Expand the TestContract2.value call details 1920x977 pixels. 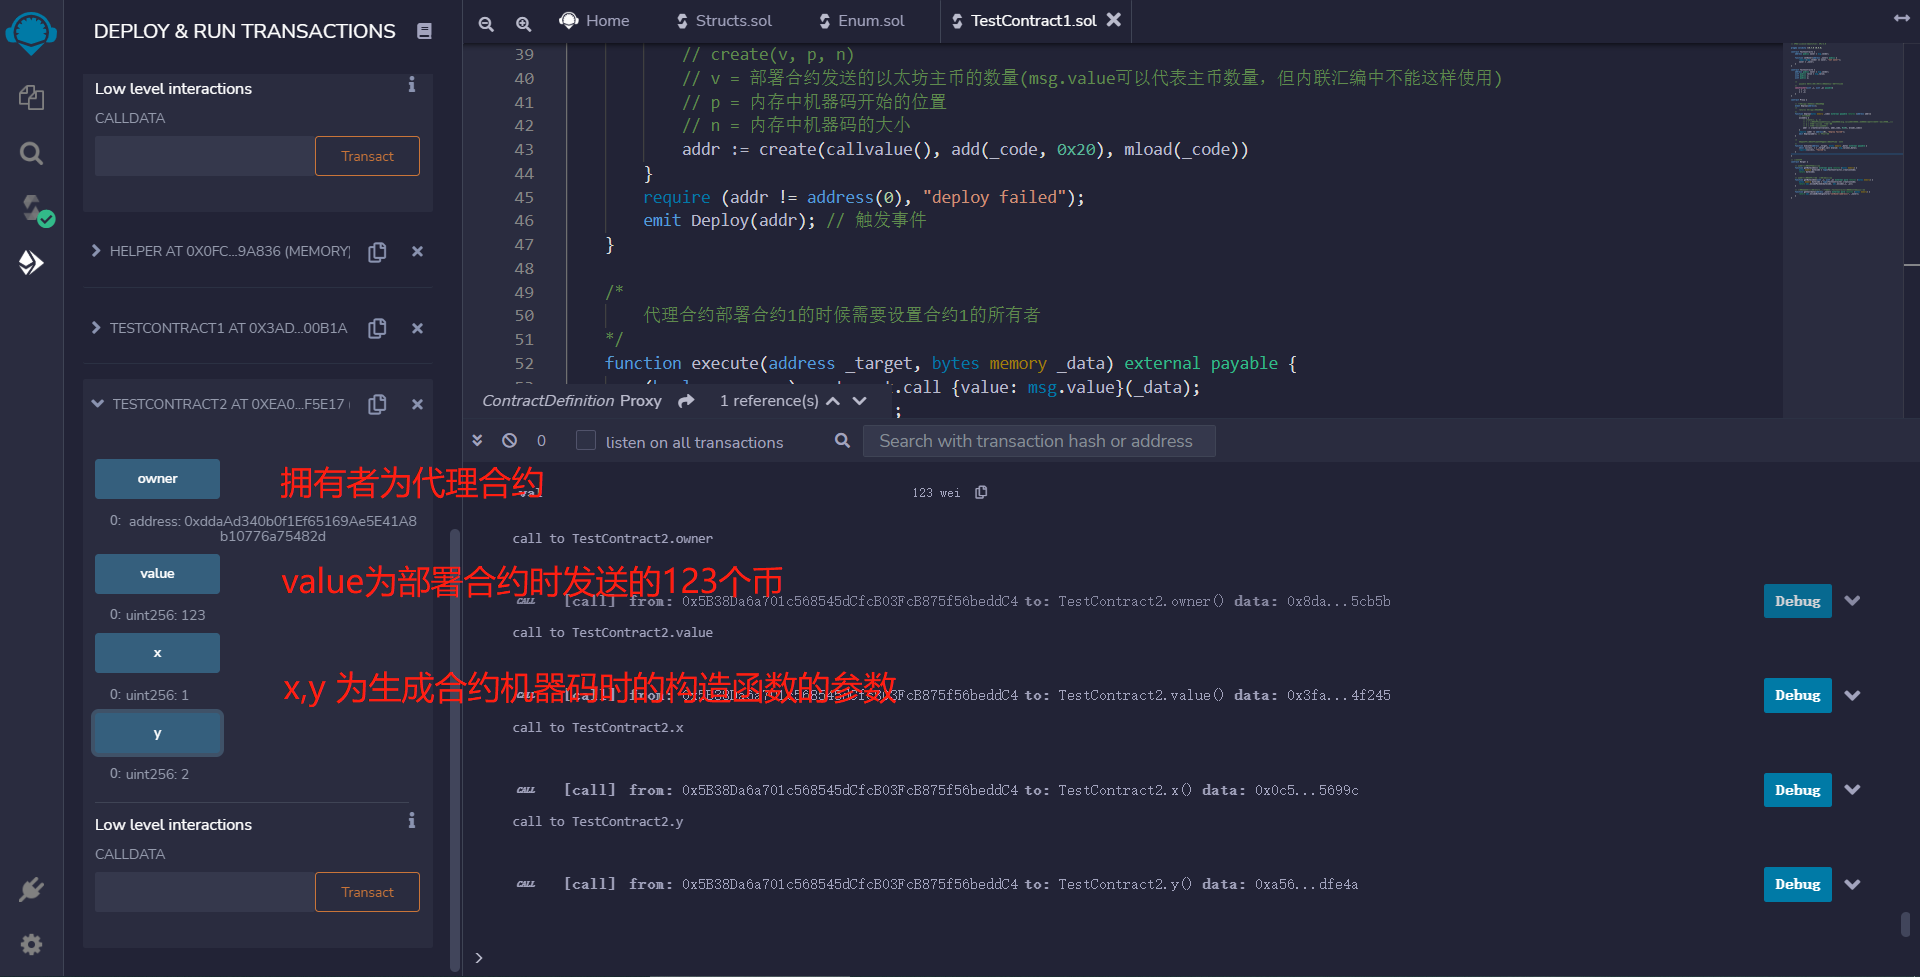(x=1852, y=695)
